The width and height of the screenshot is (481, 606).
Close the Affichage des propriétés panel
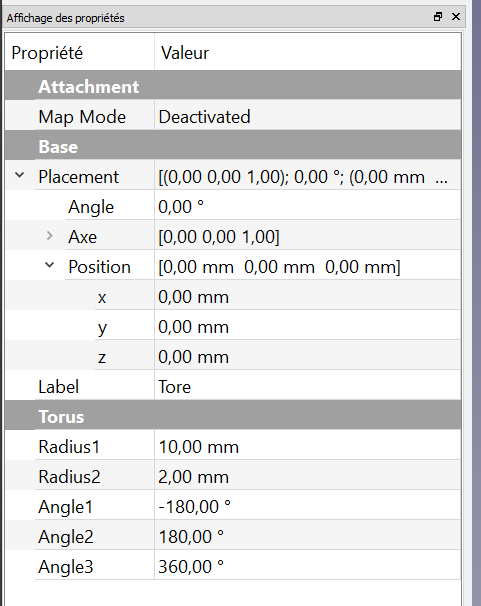tap(456, 17)
